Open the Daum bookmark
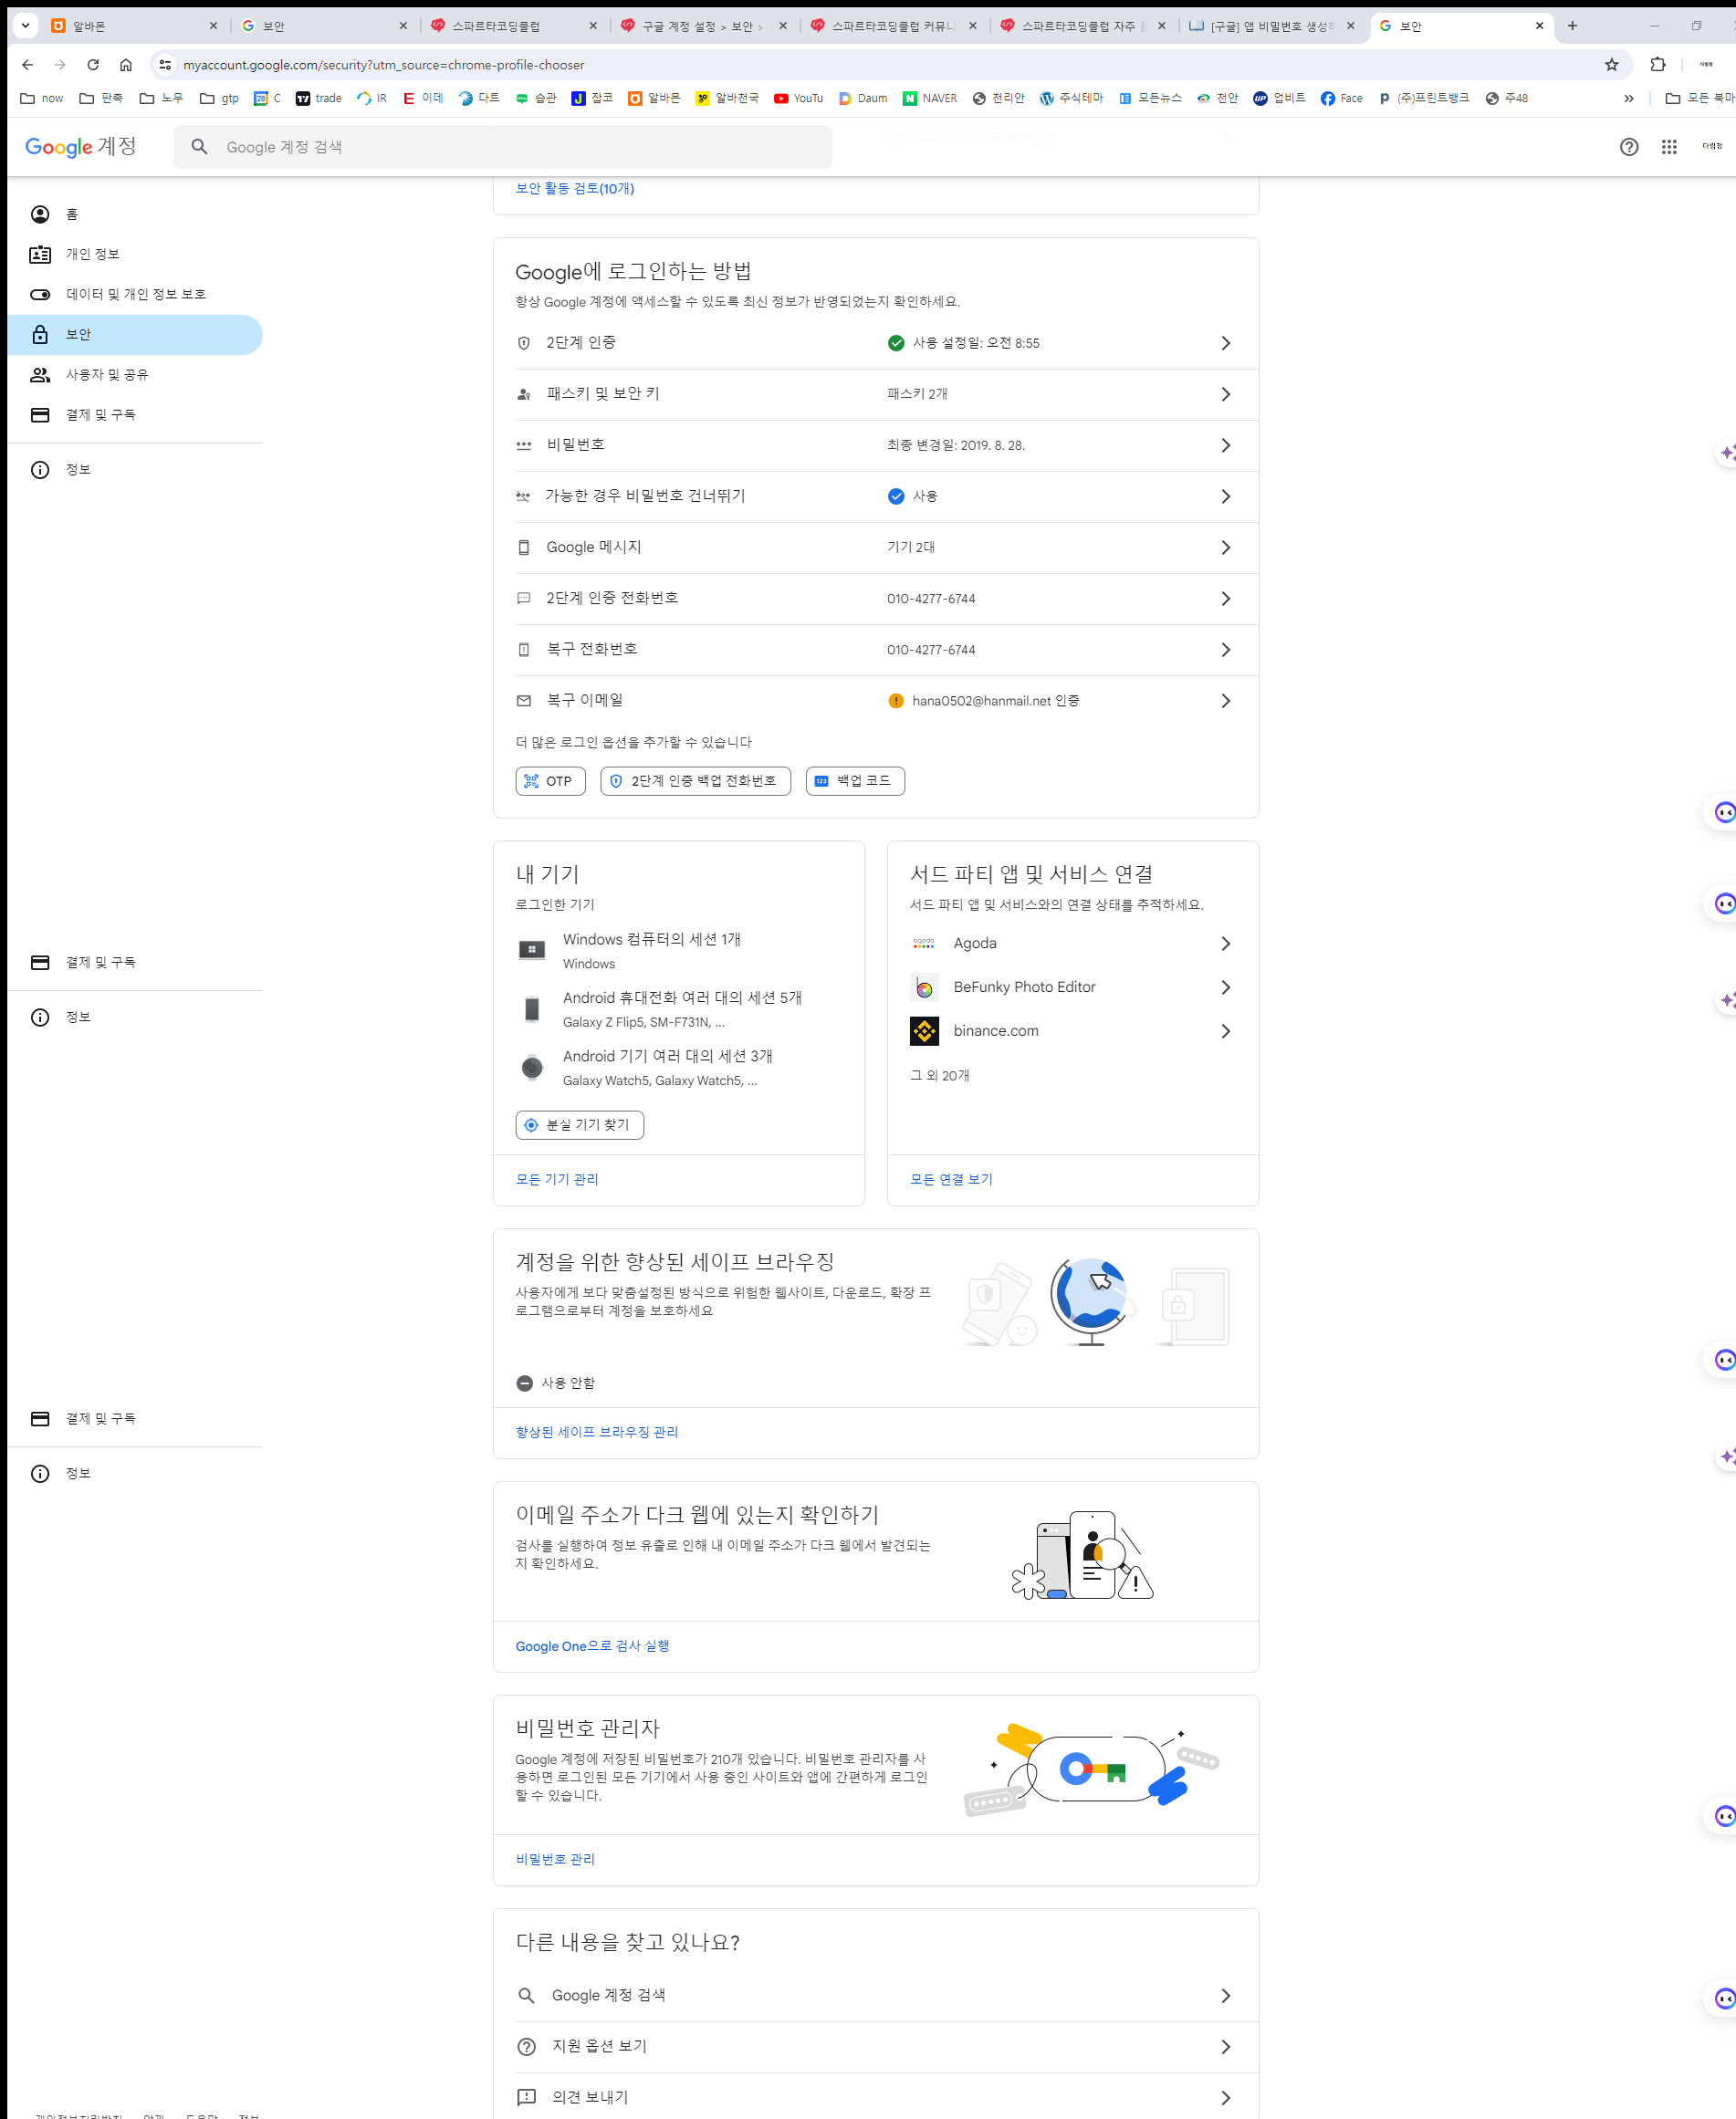This screenshot has width=1736, height=2119. (x=863, y=98)
